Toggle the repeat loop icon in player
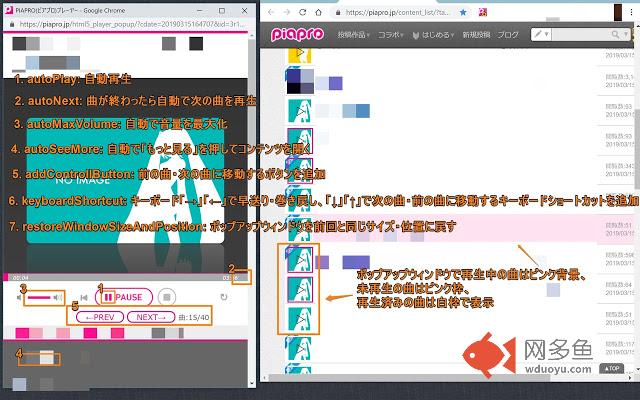640x400 pixels. 224,297
